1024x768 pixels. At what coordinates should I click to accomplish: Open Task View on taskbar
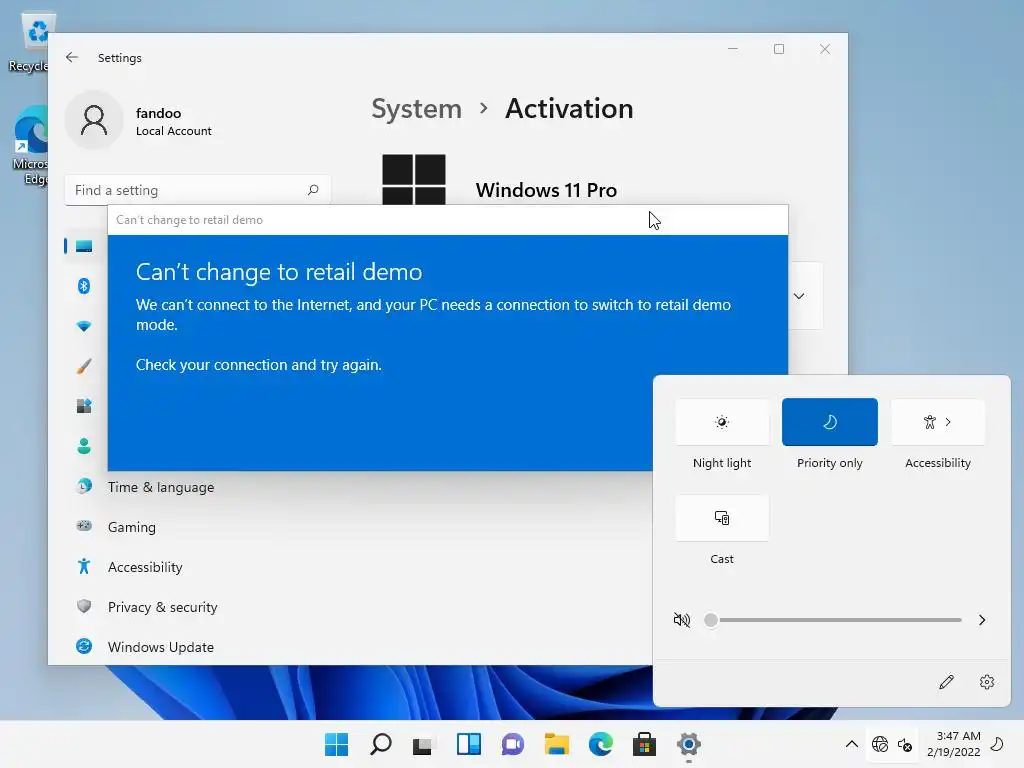click(423, 744)
